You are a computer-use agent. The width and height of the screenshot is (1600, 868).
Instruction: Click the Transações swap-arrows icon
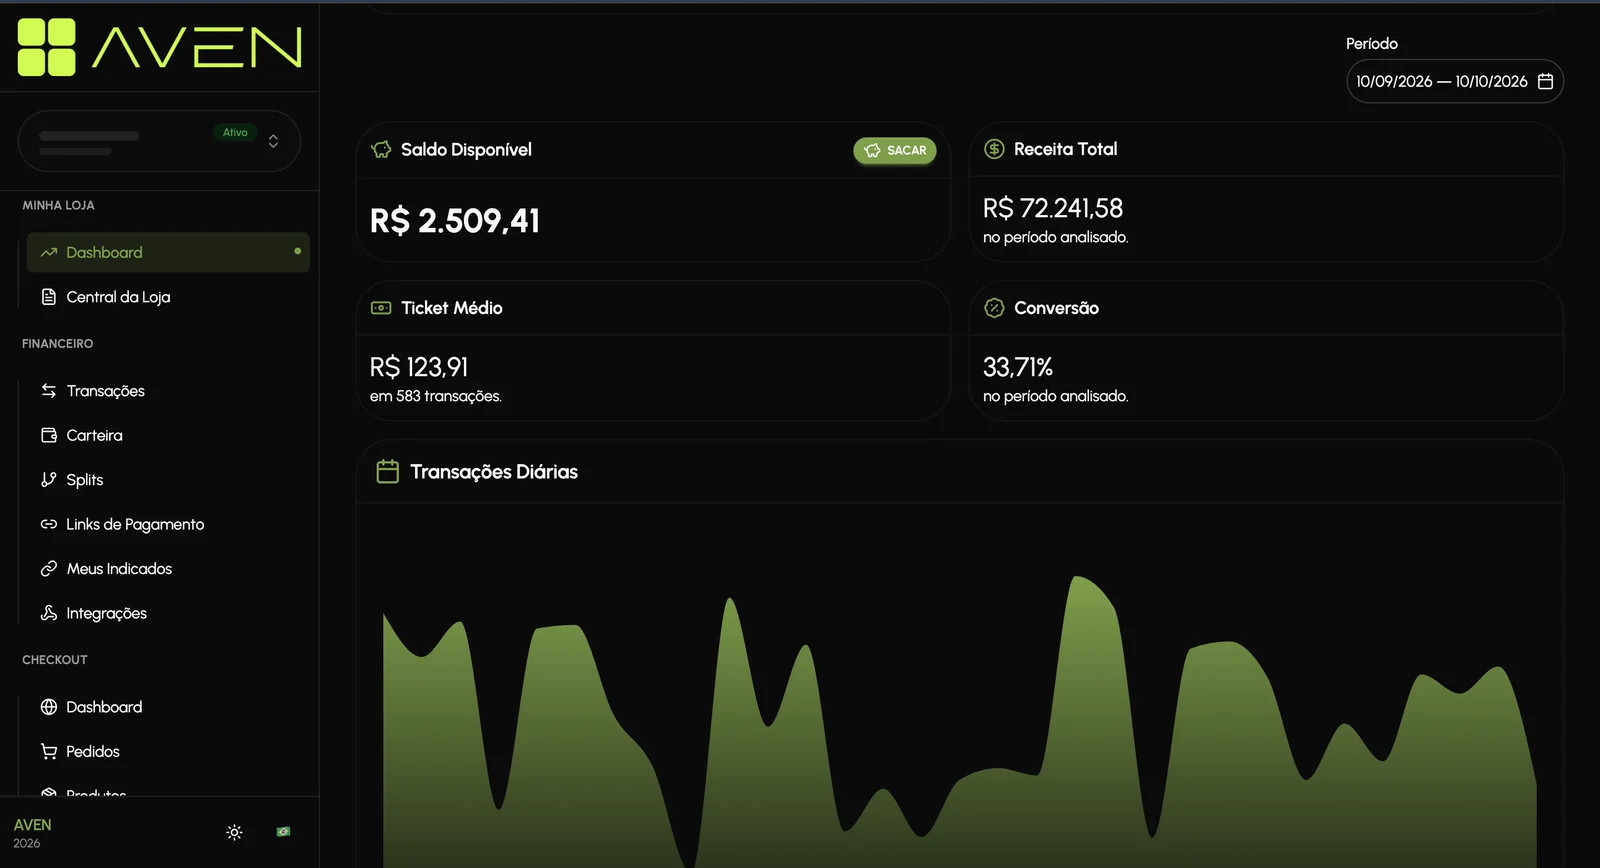(x=49, y=391)
